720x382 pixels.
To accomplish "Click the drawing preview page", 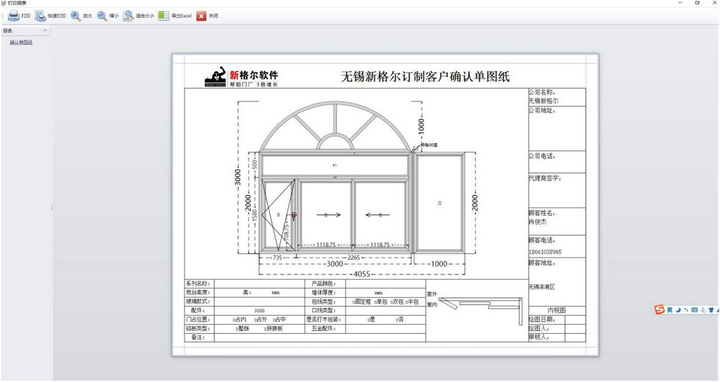I will [385, 205].
